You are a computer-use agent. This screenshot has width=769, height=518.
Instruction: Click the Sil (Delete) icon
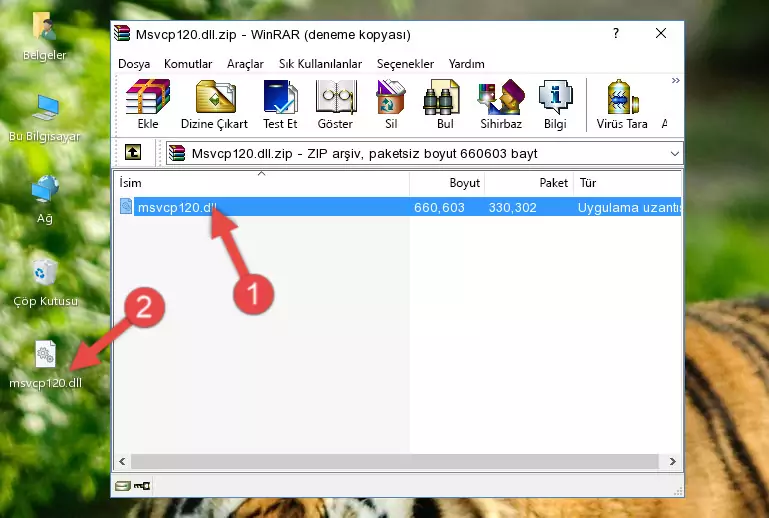(x=391, y=104)
